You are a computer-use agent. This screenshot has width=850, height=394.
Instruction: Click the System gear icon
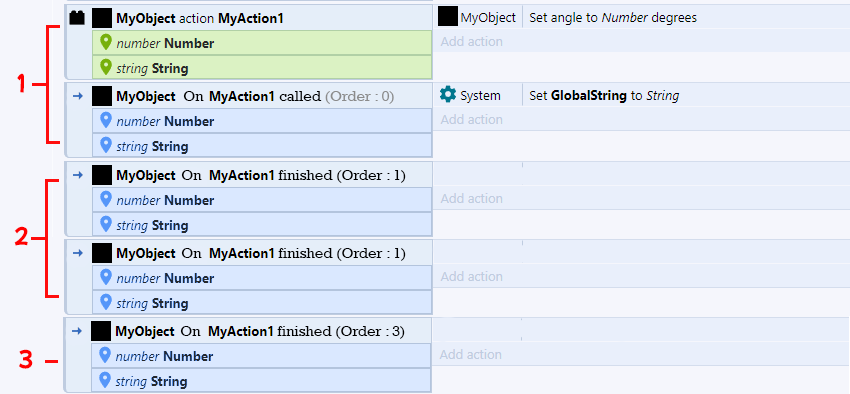[x=448, y=95]
